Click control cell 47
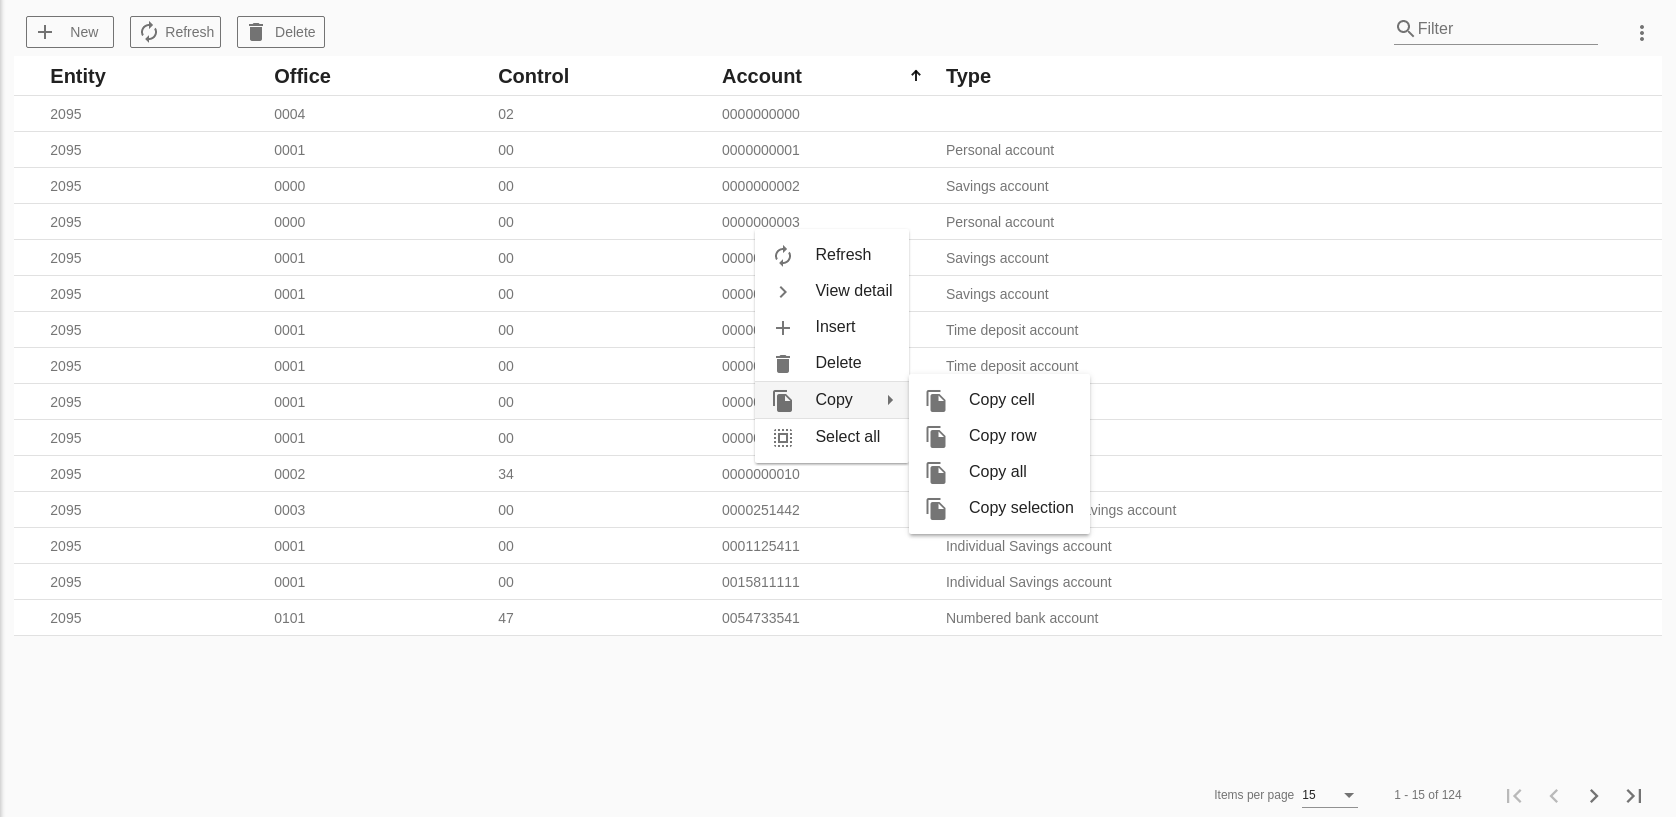This screenshot has width=1676, height=817. [x=506, y=618]
